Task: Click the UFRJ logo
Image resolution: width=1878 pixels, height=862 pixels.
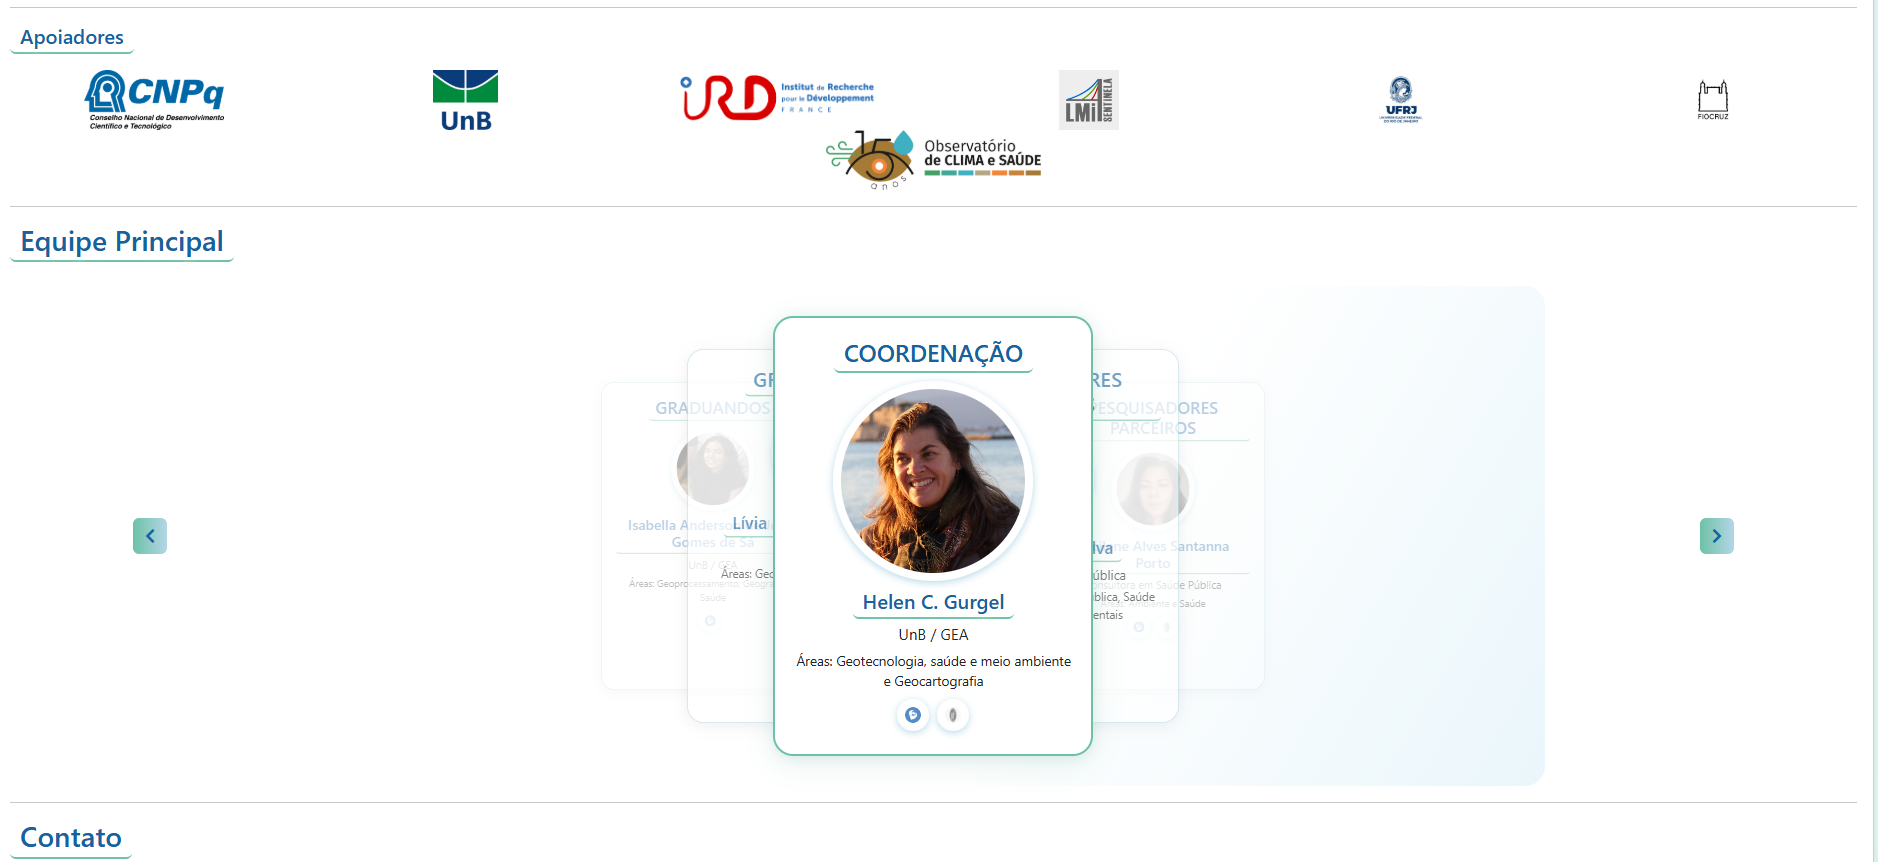Action: (1400, 100)
